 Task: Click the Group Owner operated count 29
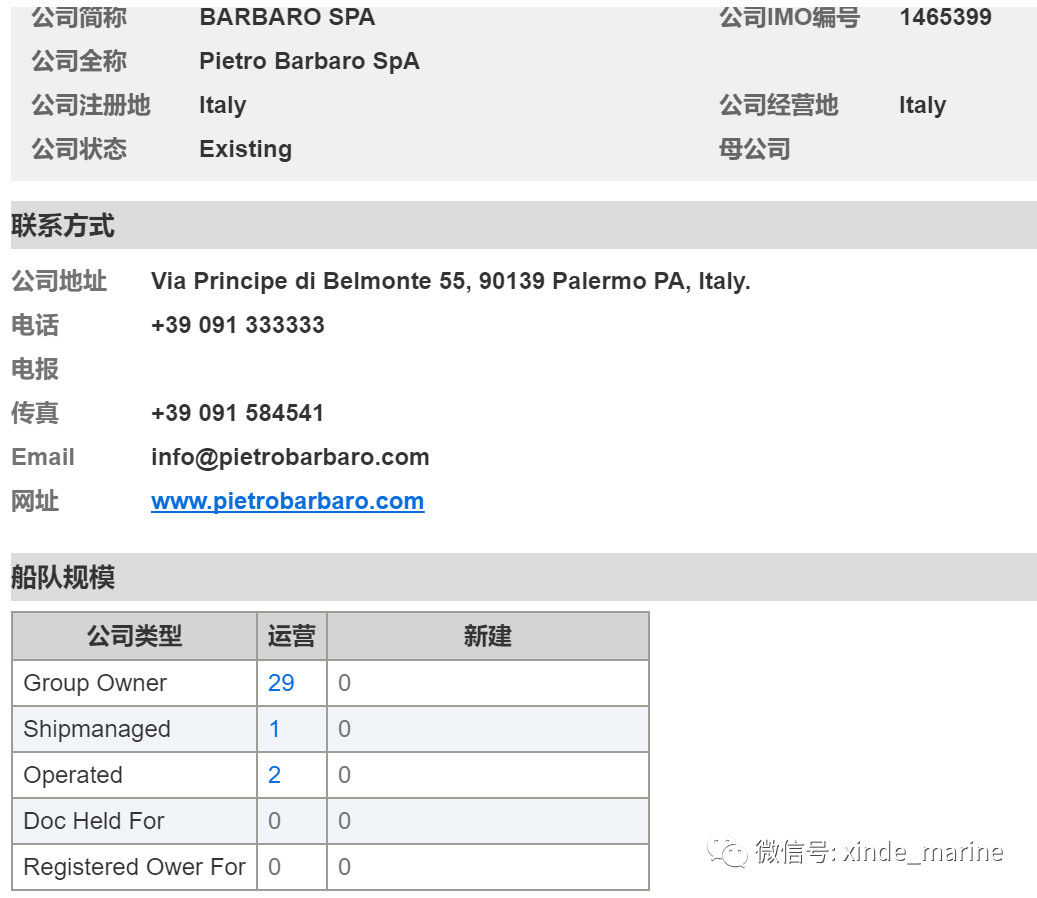tap(281, 682)
